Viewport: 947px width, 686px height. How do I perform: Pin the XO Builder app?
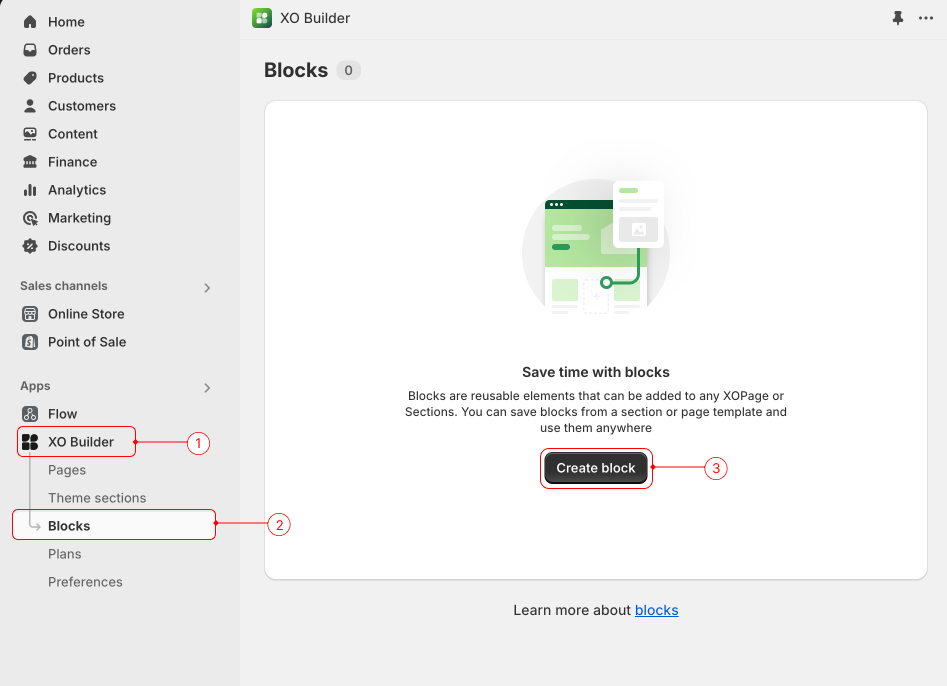897,18
